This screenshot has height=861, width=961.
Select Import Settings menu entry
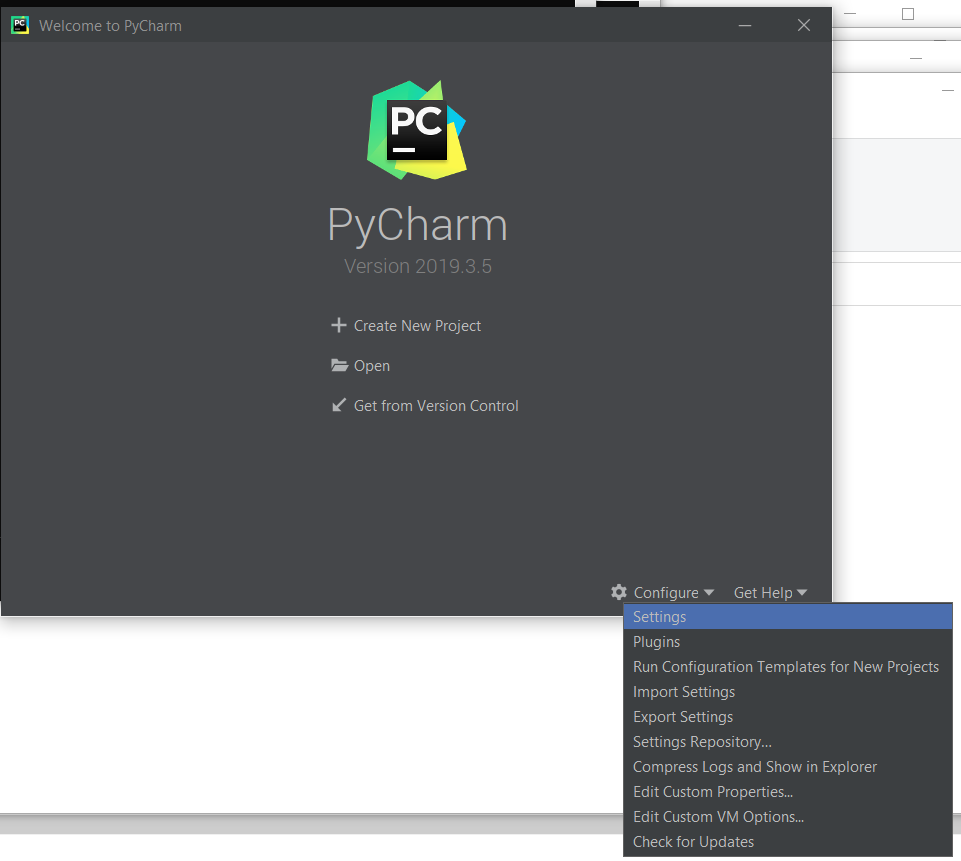683,692
